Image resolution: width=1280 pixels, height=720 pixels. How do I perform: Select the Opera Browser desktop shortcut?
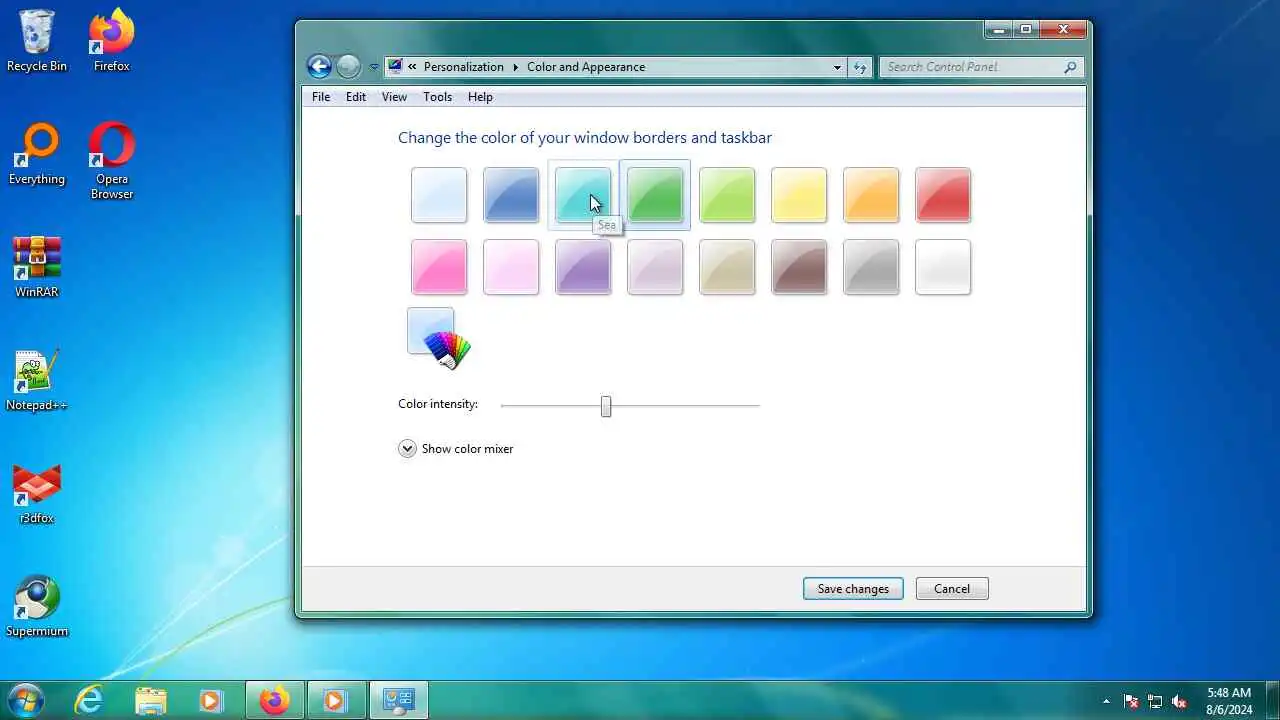coord(112,161)
